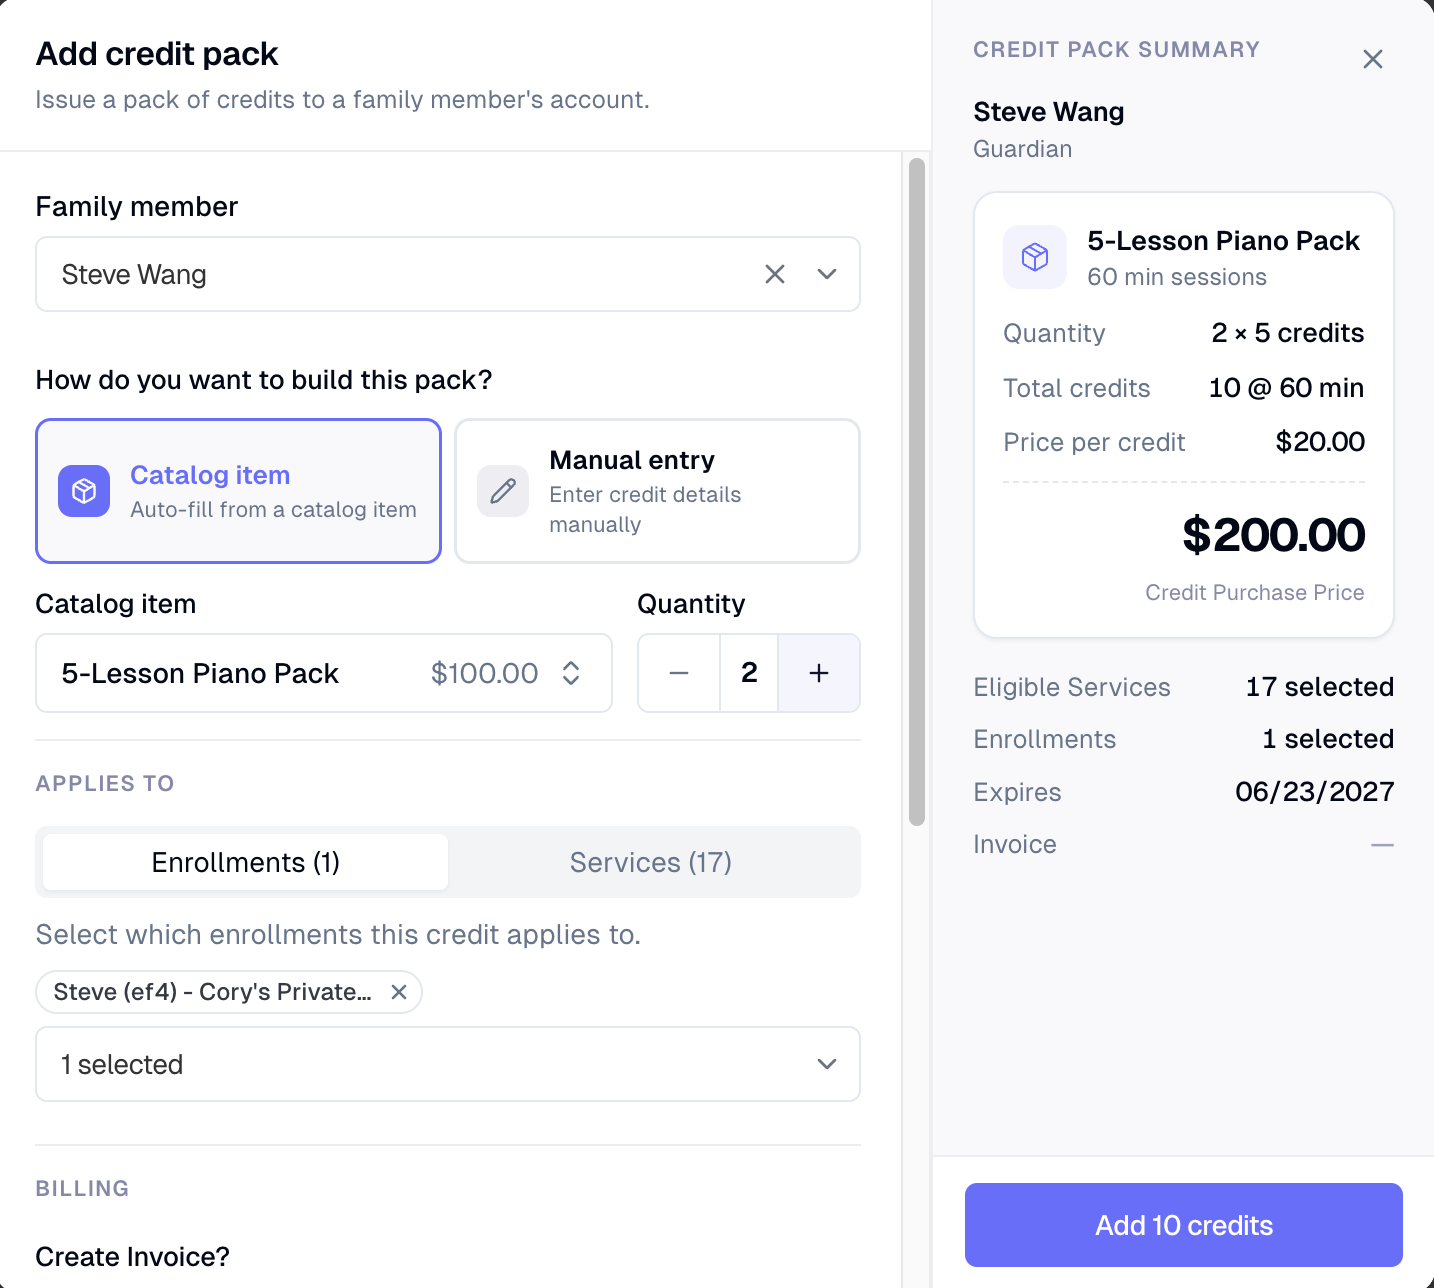
Task: Clear the Steve Wang family member selection
Action: pos(775,274)
